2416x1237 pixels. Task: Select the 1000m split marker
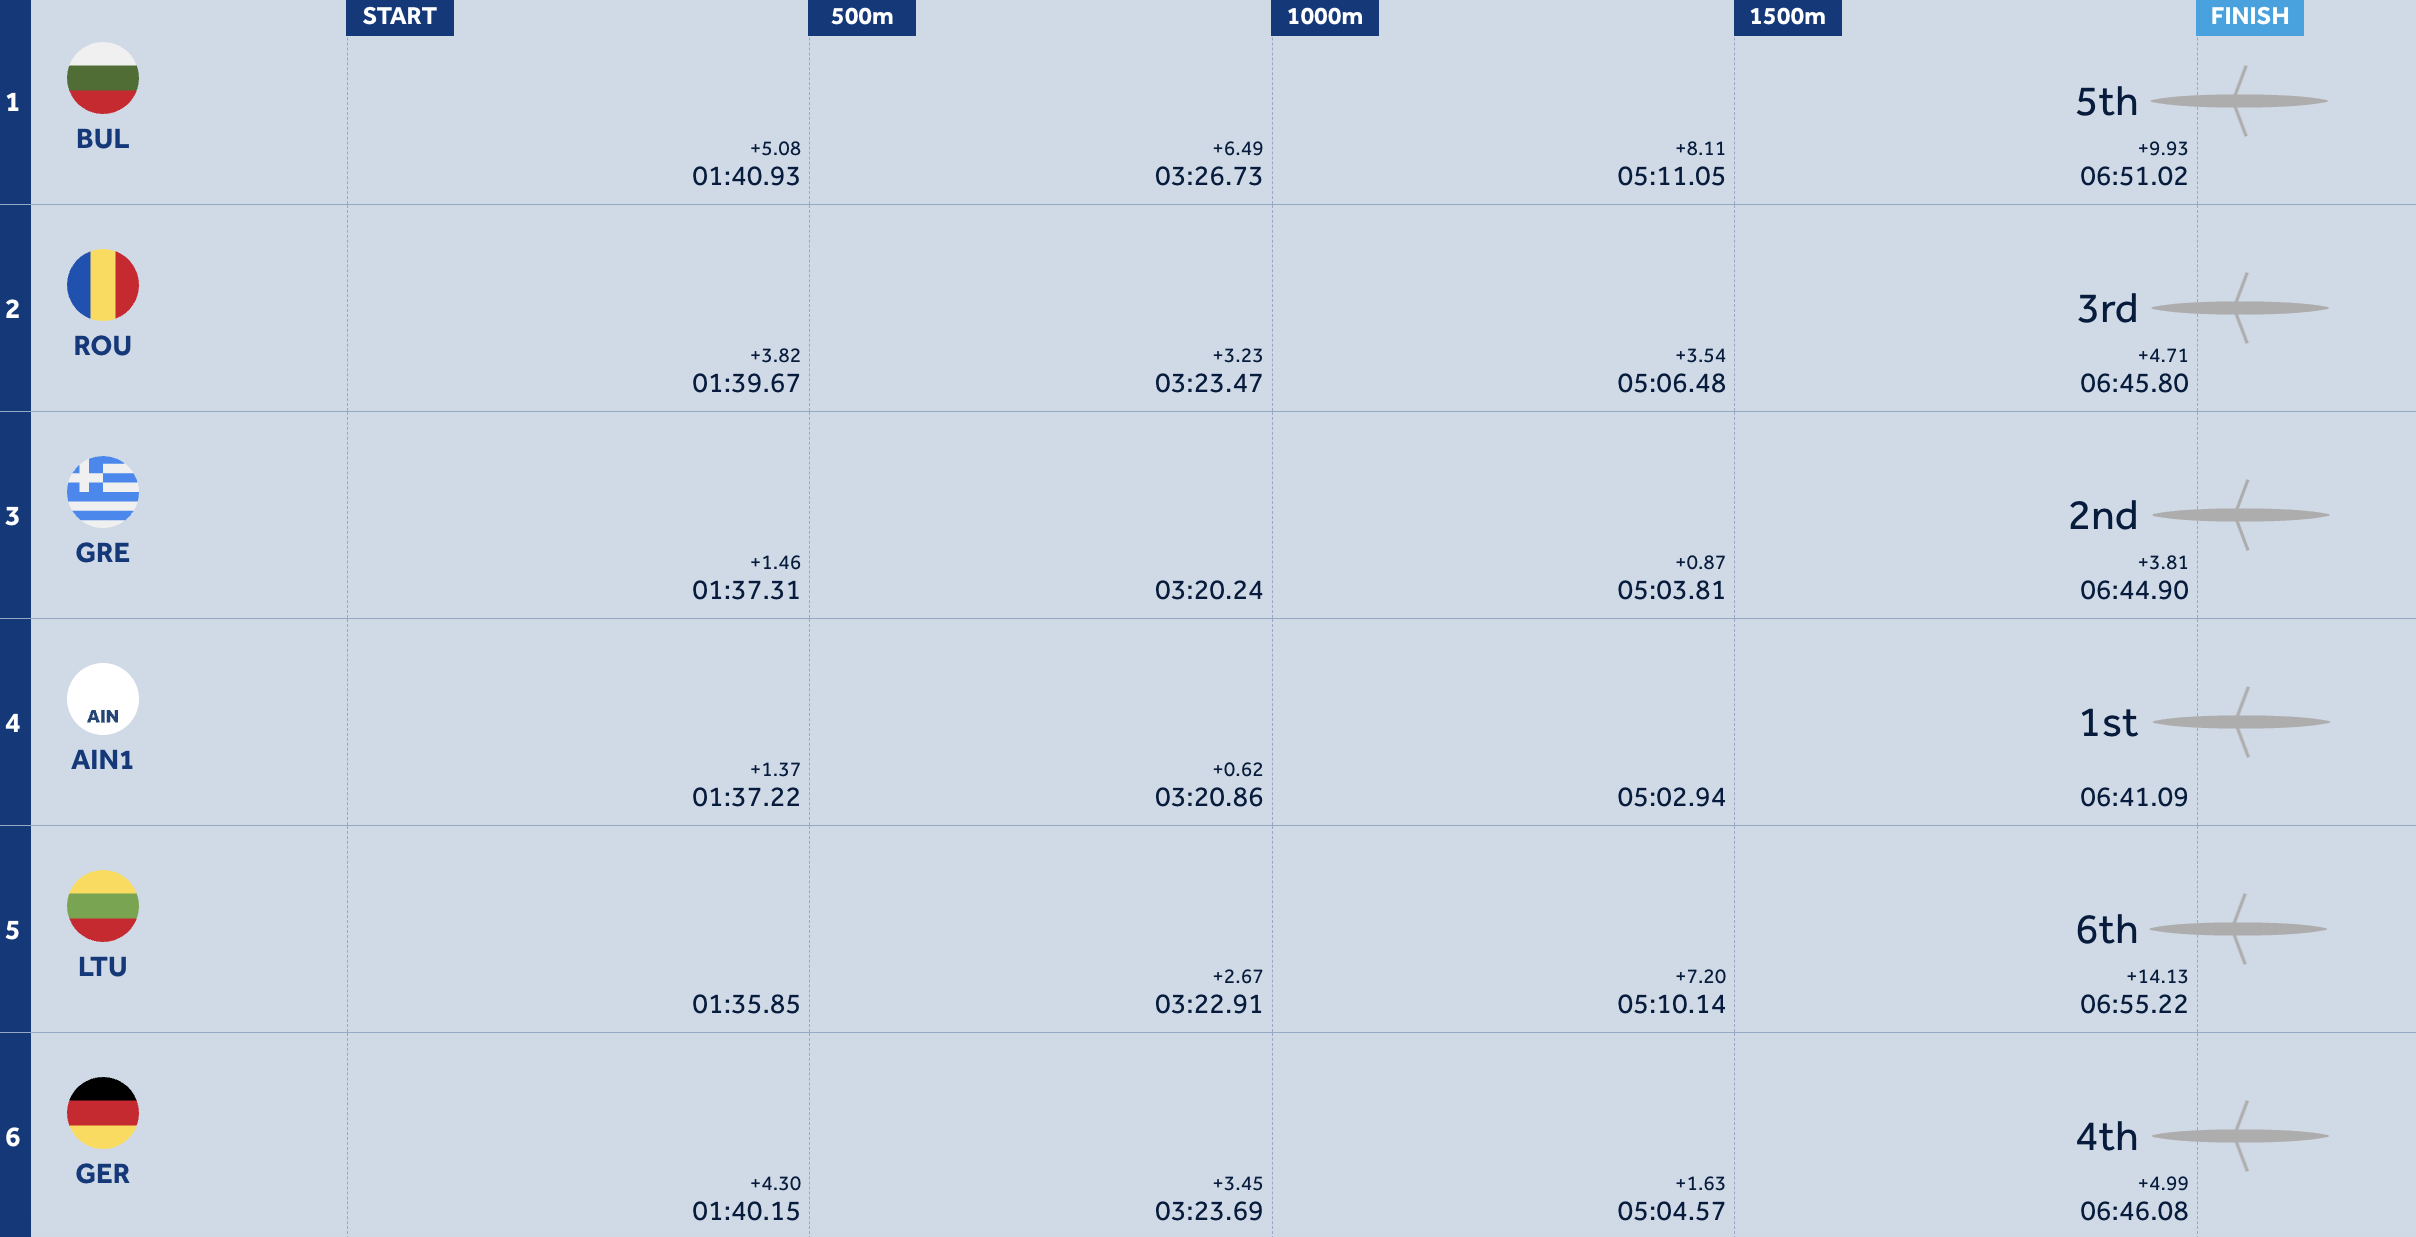tap(1325, 17)
